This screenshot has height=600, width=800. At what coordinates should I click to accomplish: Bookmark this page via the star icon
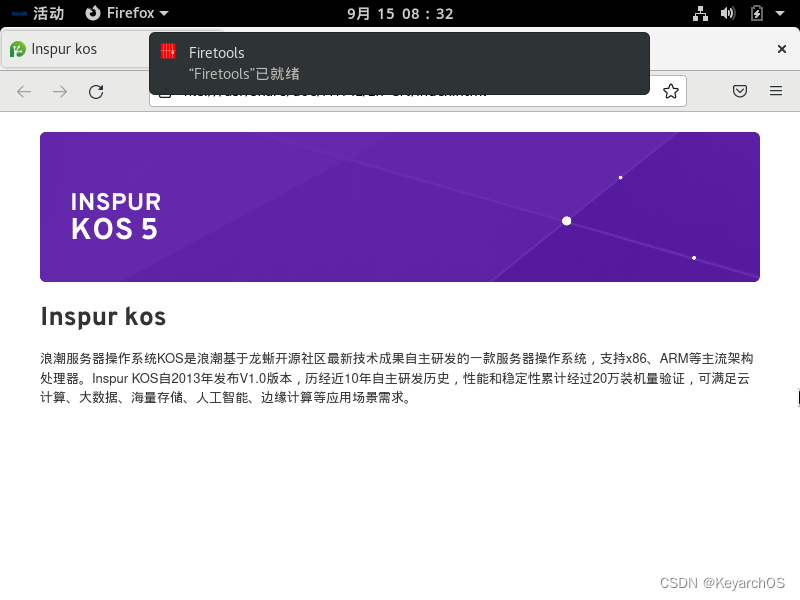coord(670,91)
